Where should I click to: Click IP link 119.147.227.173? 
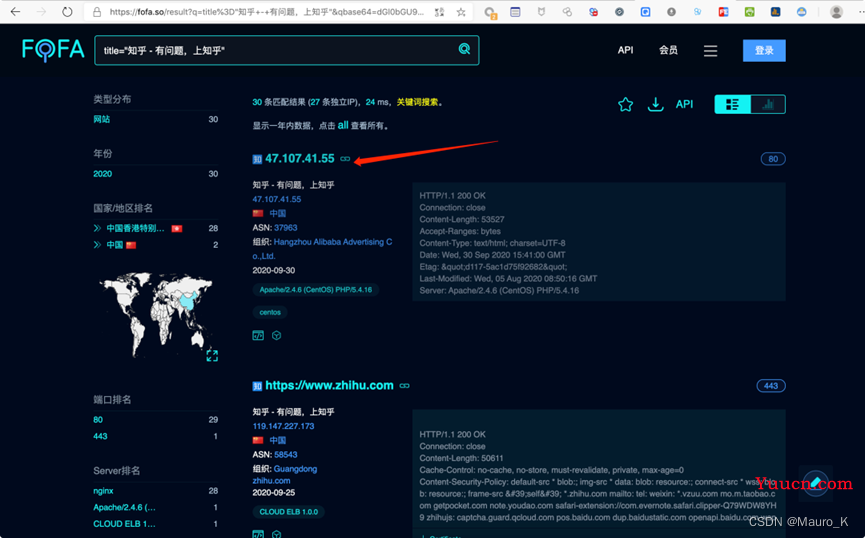tap(284, 426)
